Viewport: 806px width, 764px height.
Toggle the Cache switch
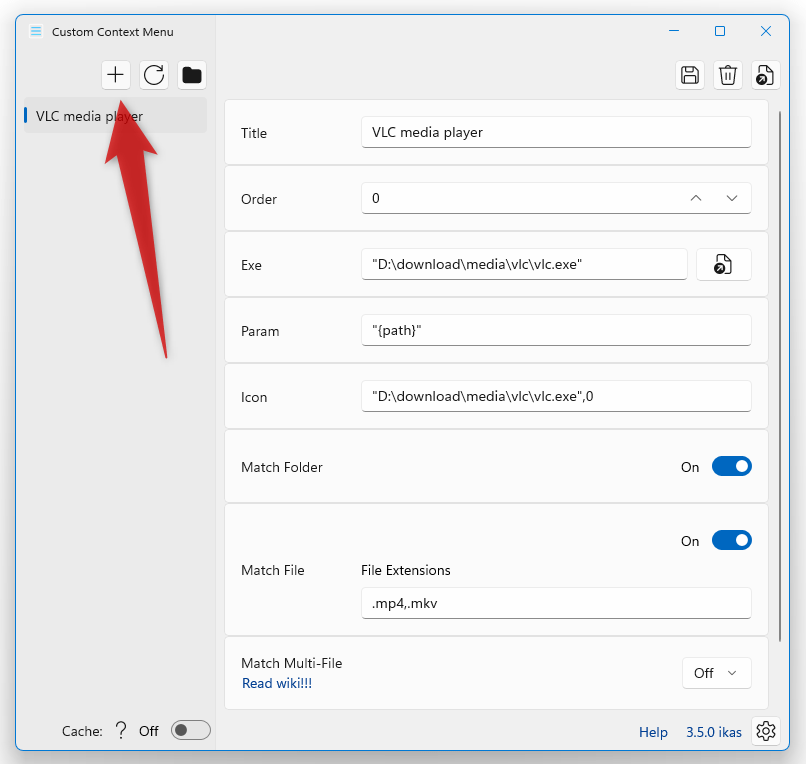191,730
